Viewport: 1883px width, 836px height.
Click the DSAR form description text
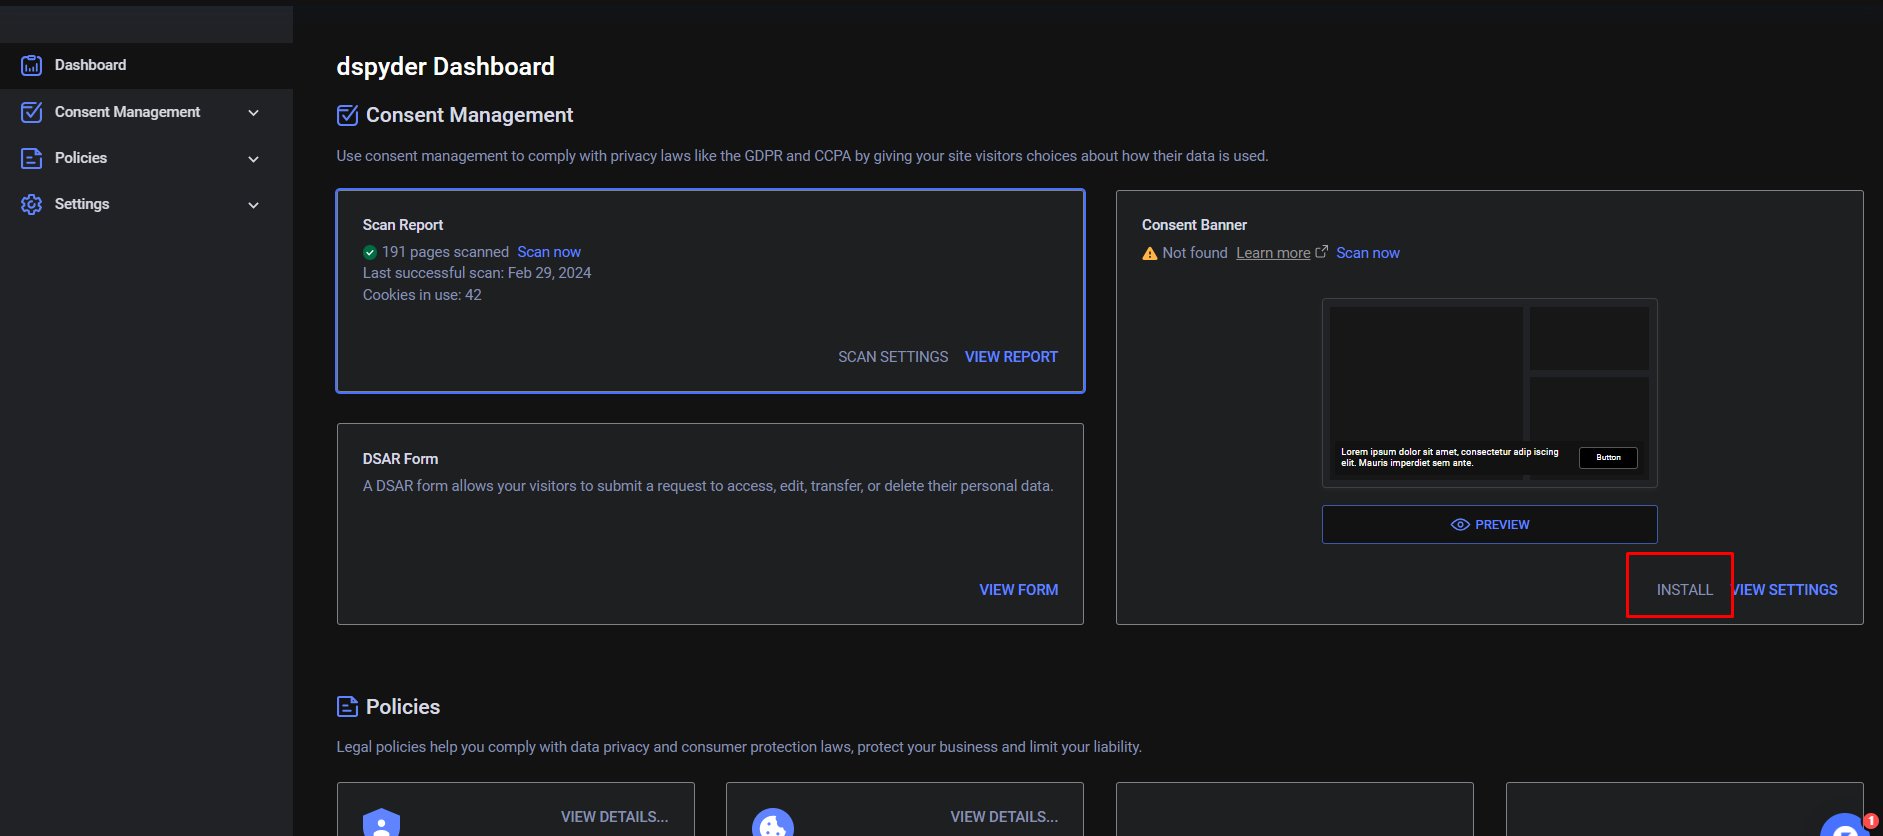point(708,486)
